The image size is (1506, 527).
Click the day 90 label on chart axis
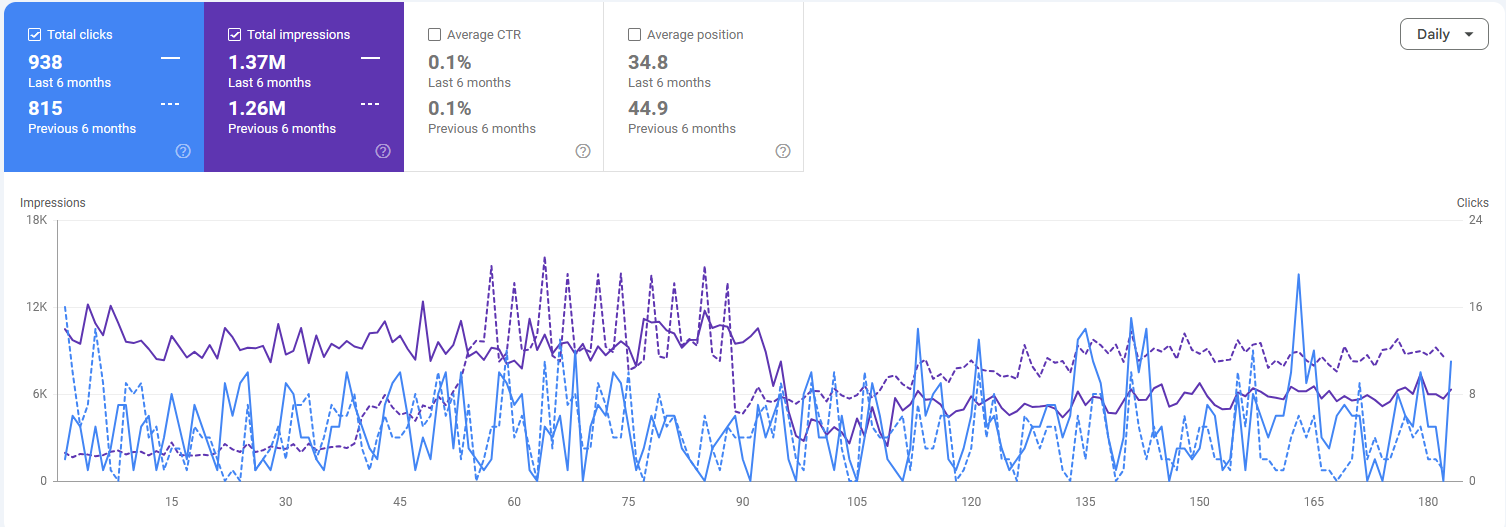(x=742, y=502)
